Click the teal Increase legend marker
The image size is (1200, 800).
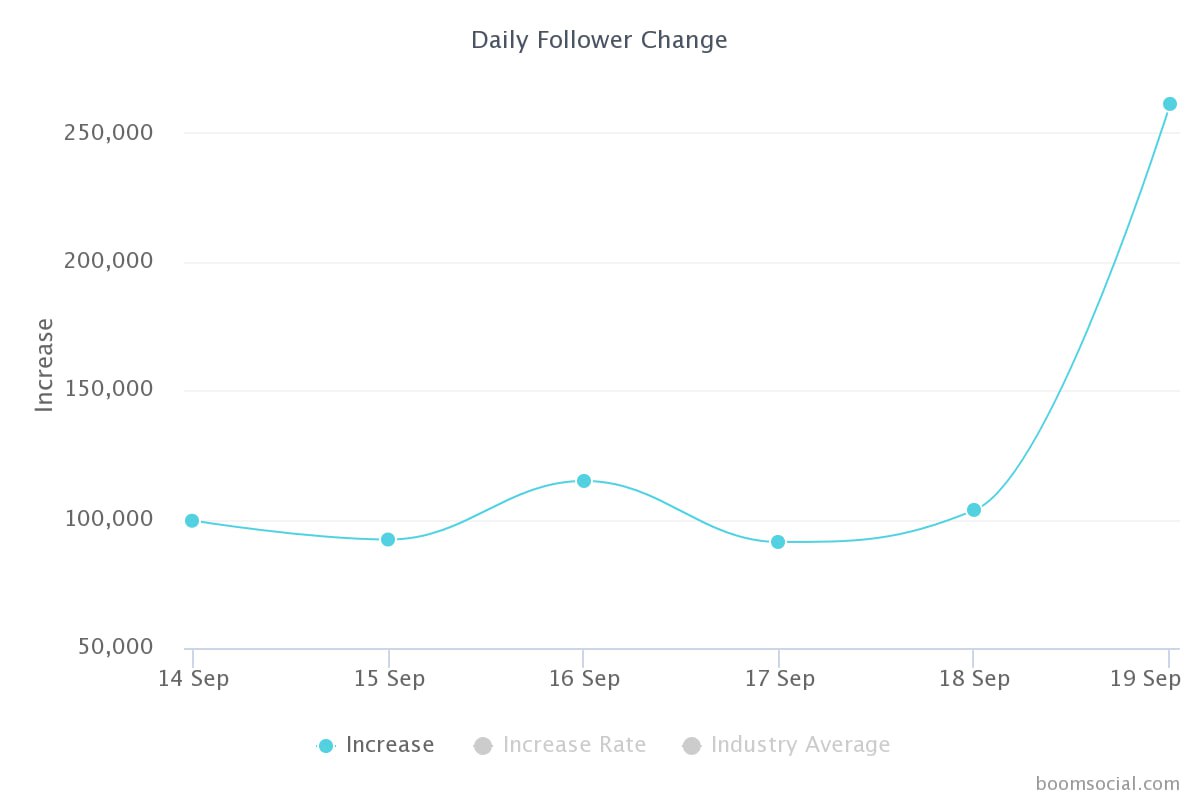pos(325,745)
